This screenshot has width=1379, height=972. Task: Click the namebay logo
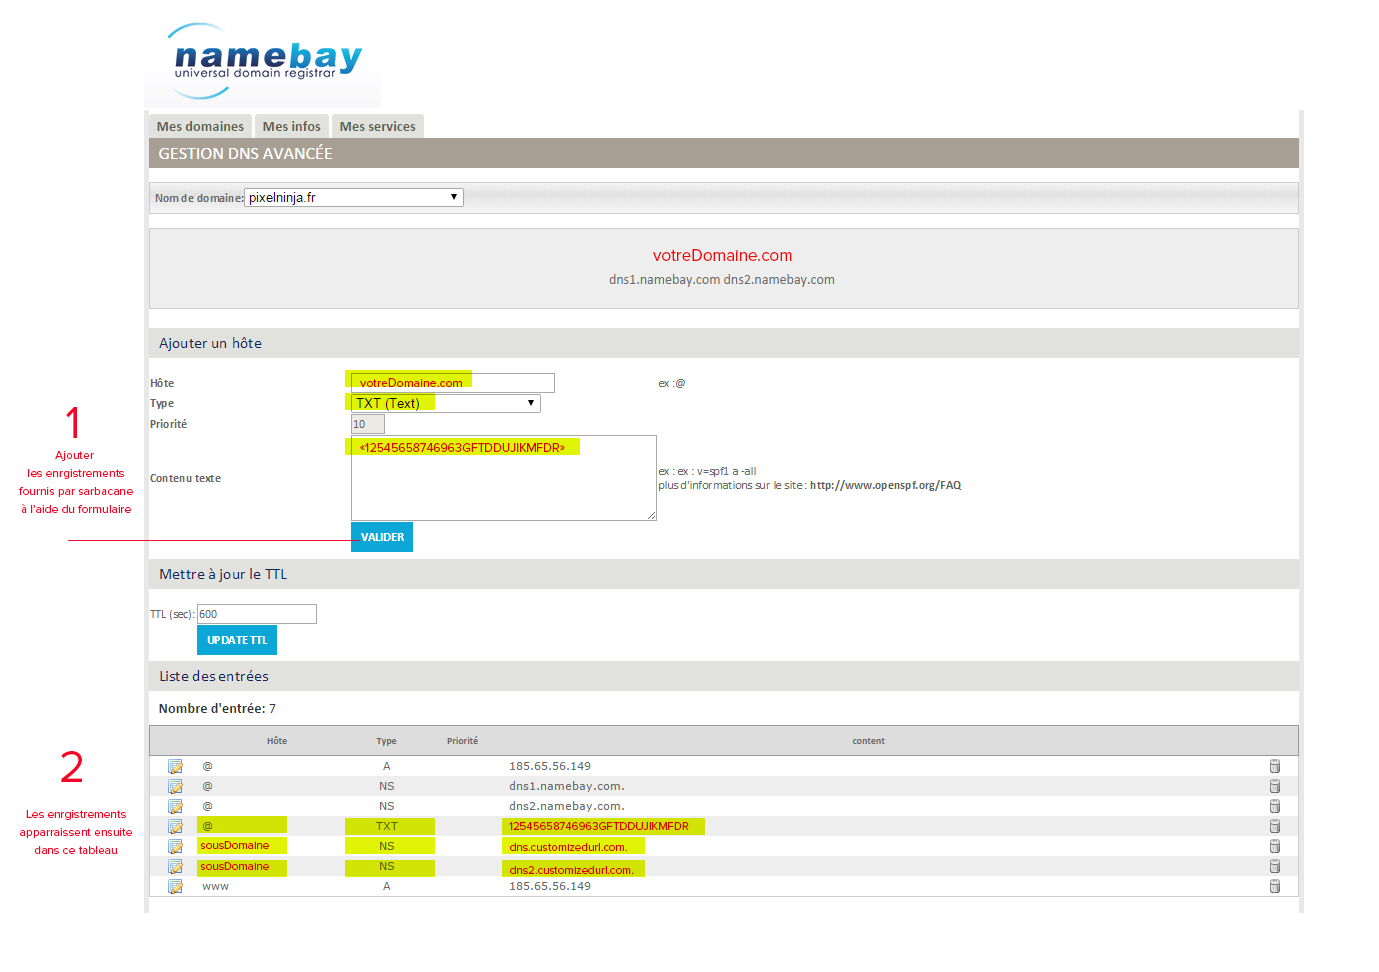(263, 61)
